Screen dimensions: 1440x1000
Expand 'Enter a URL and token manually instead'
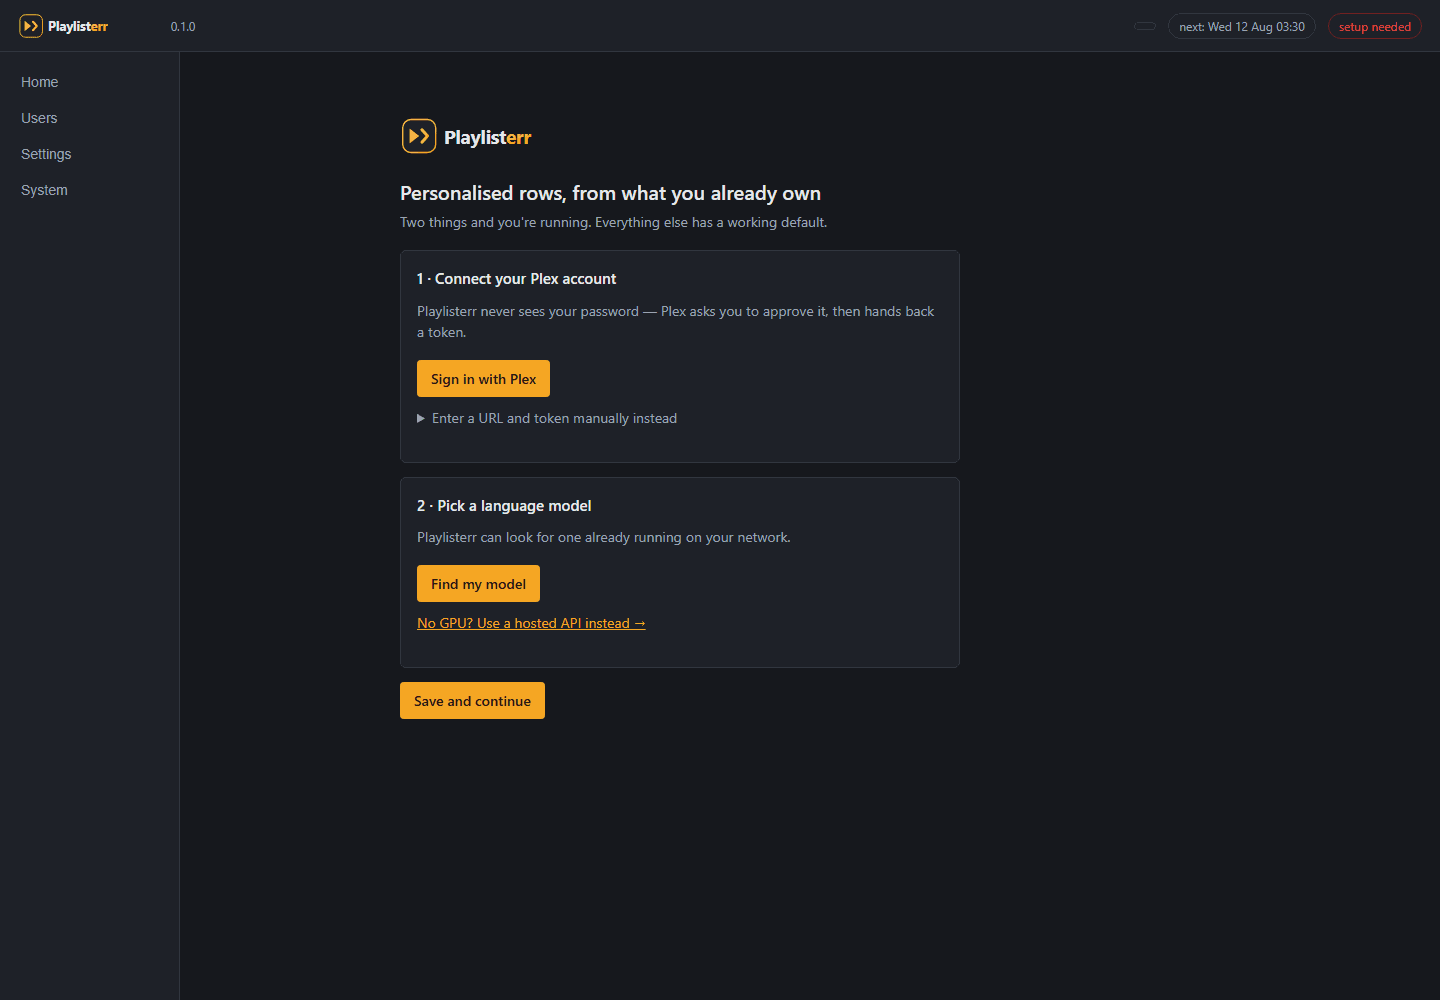(x=547, y=418)
